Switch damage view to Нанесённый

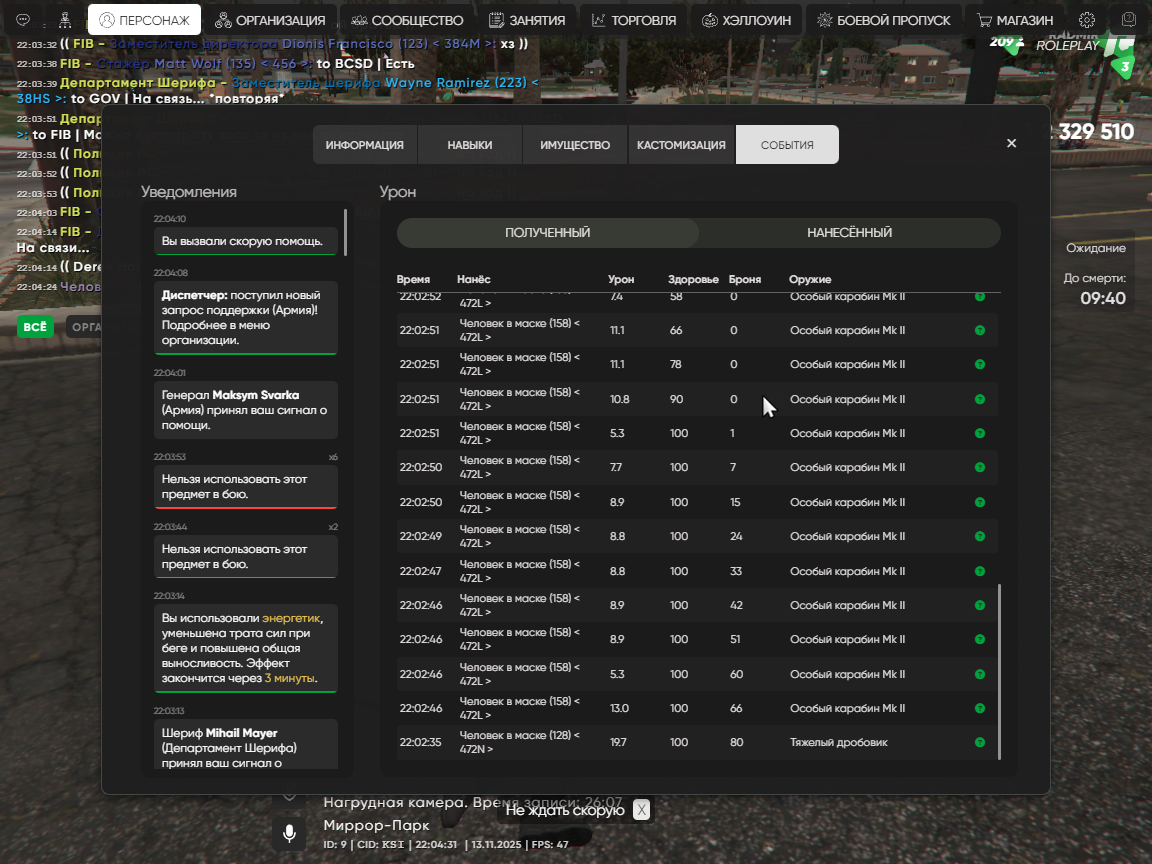pyautogui.click(x=849, y=233)
